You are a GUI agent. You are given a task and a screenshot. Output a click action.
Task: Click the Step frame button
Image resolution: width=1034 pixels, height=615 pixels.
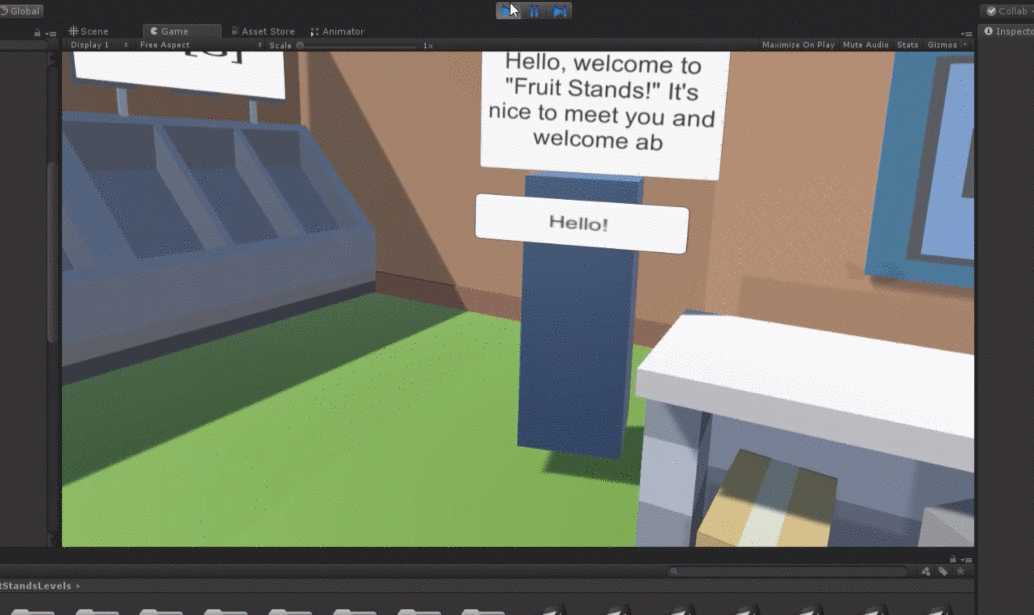(x=559, y=11)
